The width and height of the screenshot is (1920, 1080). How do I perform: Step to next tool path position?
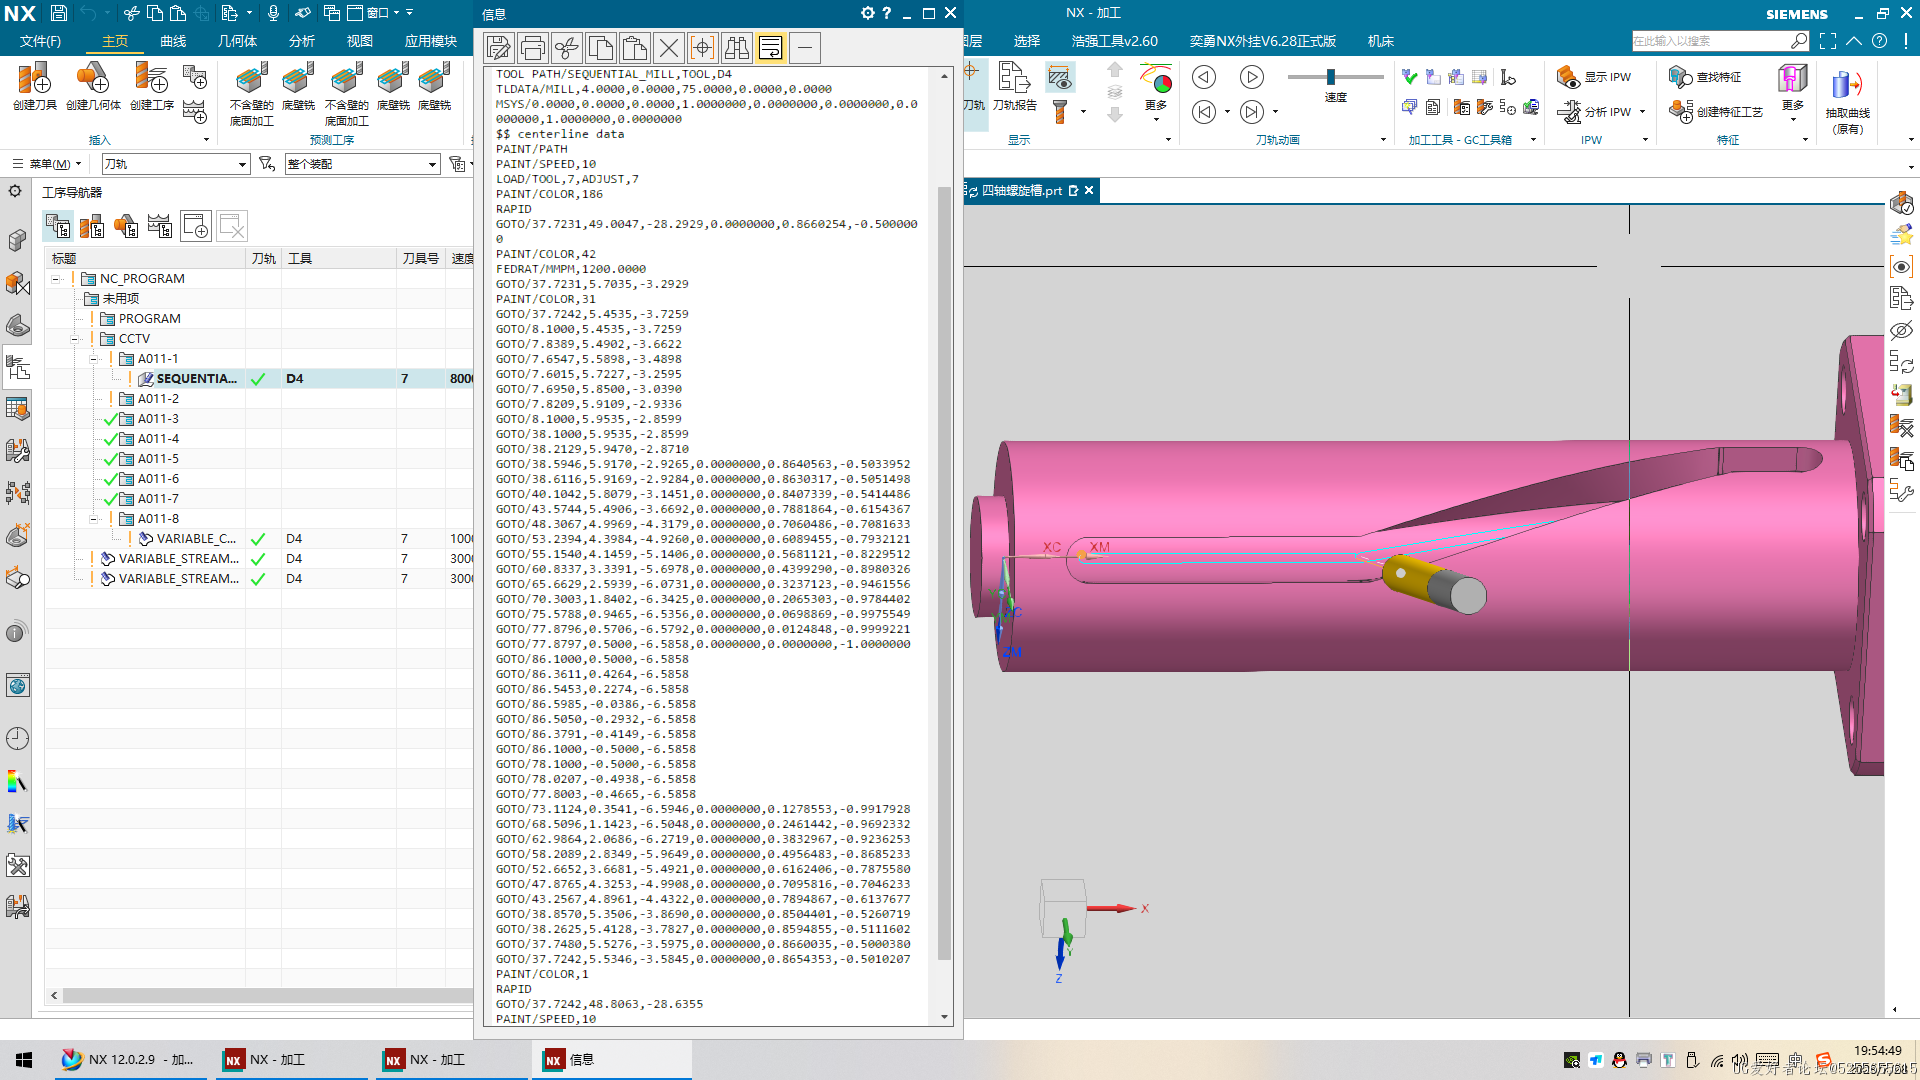click(x=1252, y=112)
